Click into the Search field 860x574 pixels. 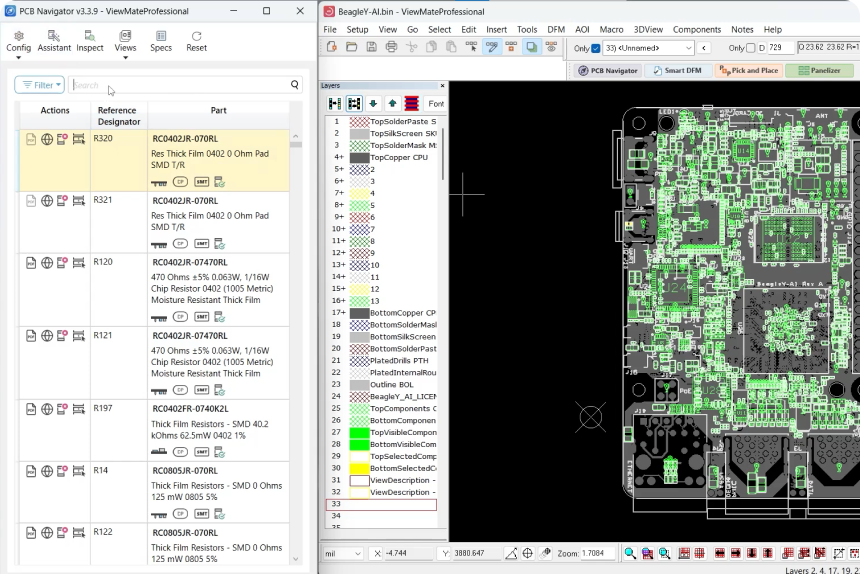(x=181, y=85)
